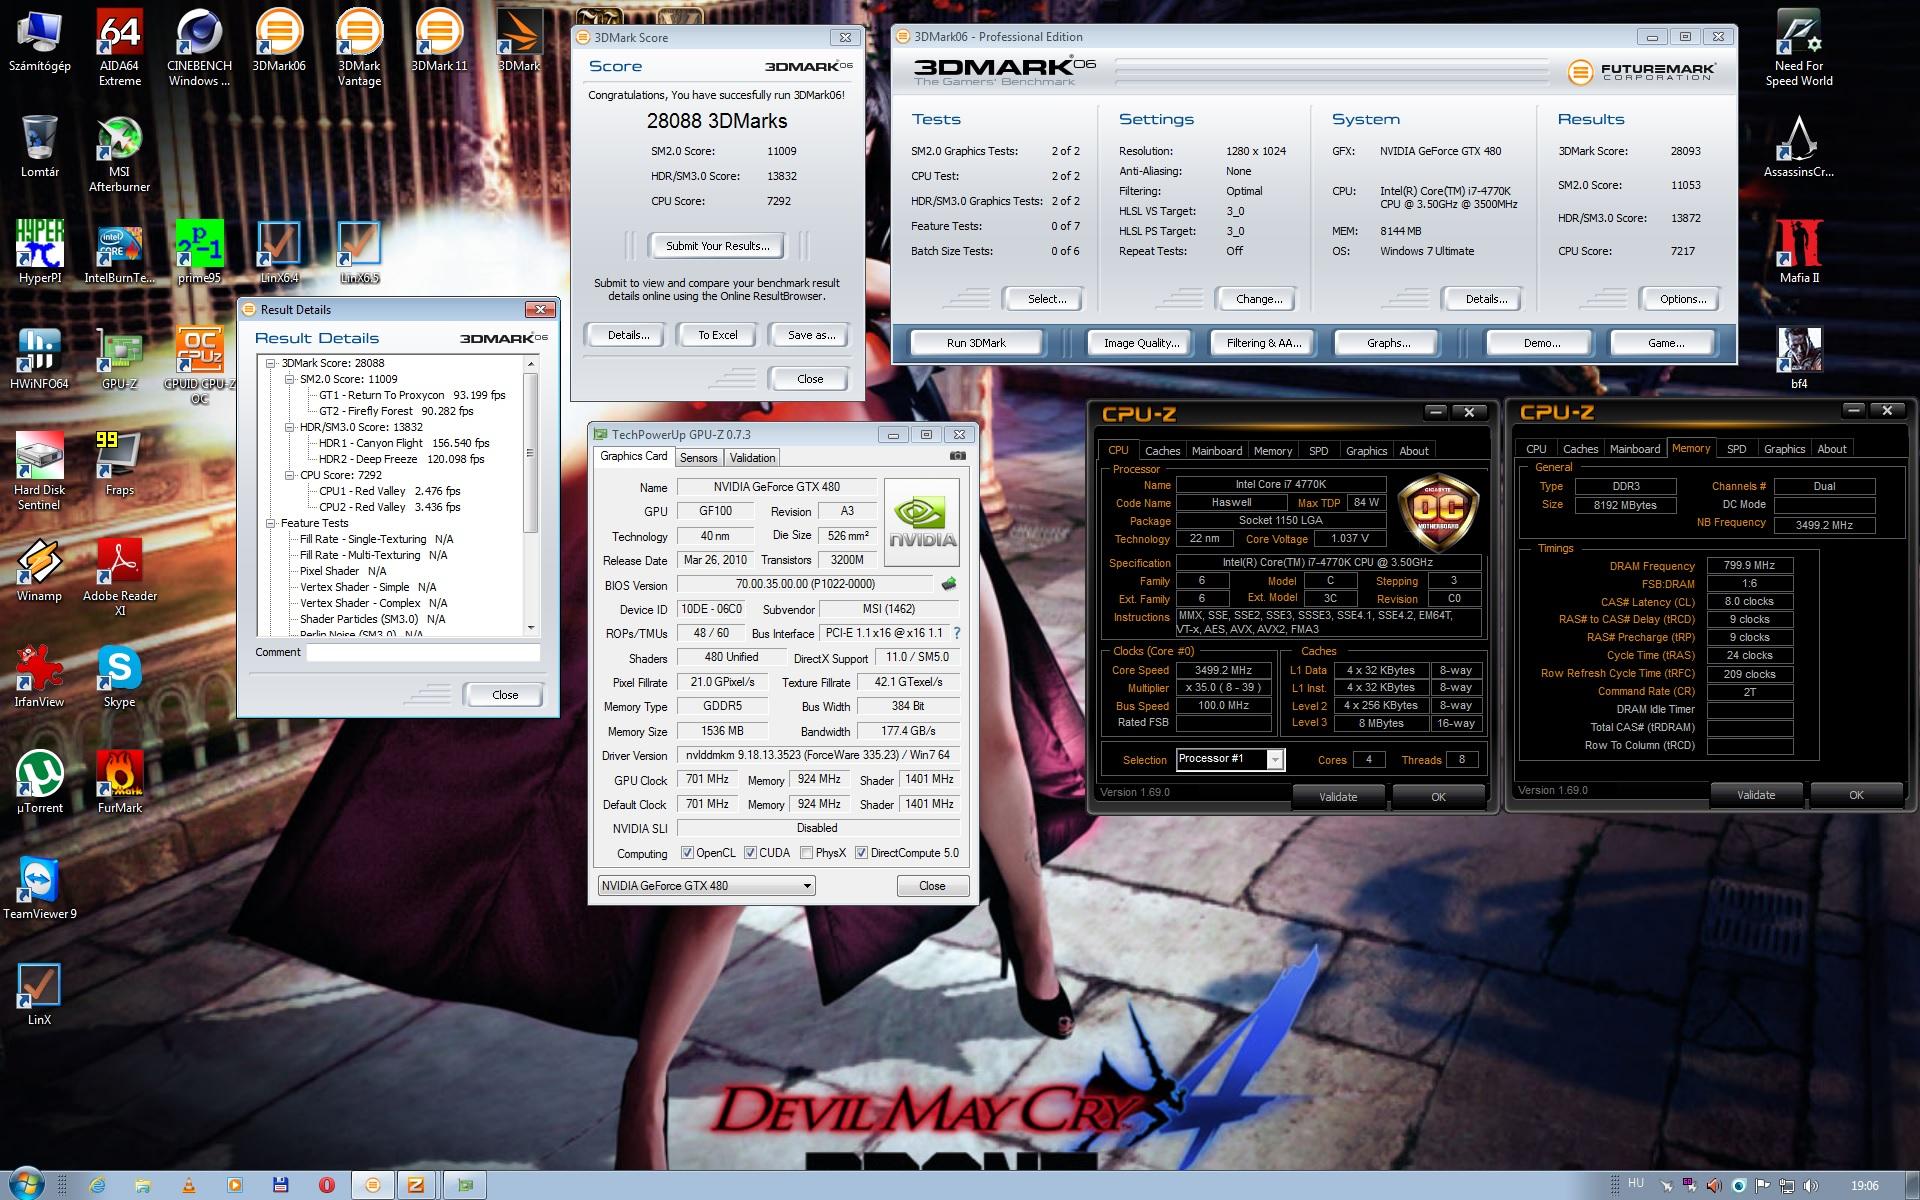1920x1200 pixels.
Task: Toggle the PhysX checkbox in GPU-Z
Action: [x=805, y=853]
